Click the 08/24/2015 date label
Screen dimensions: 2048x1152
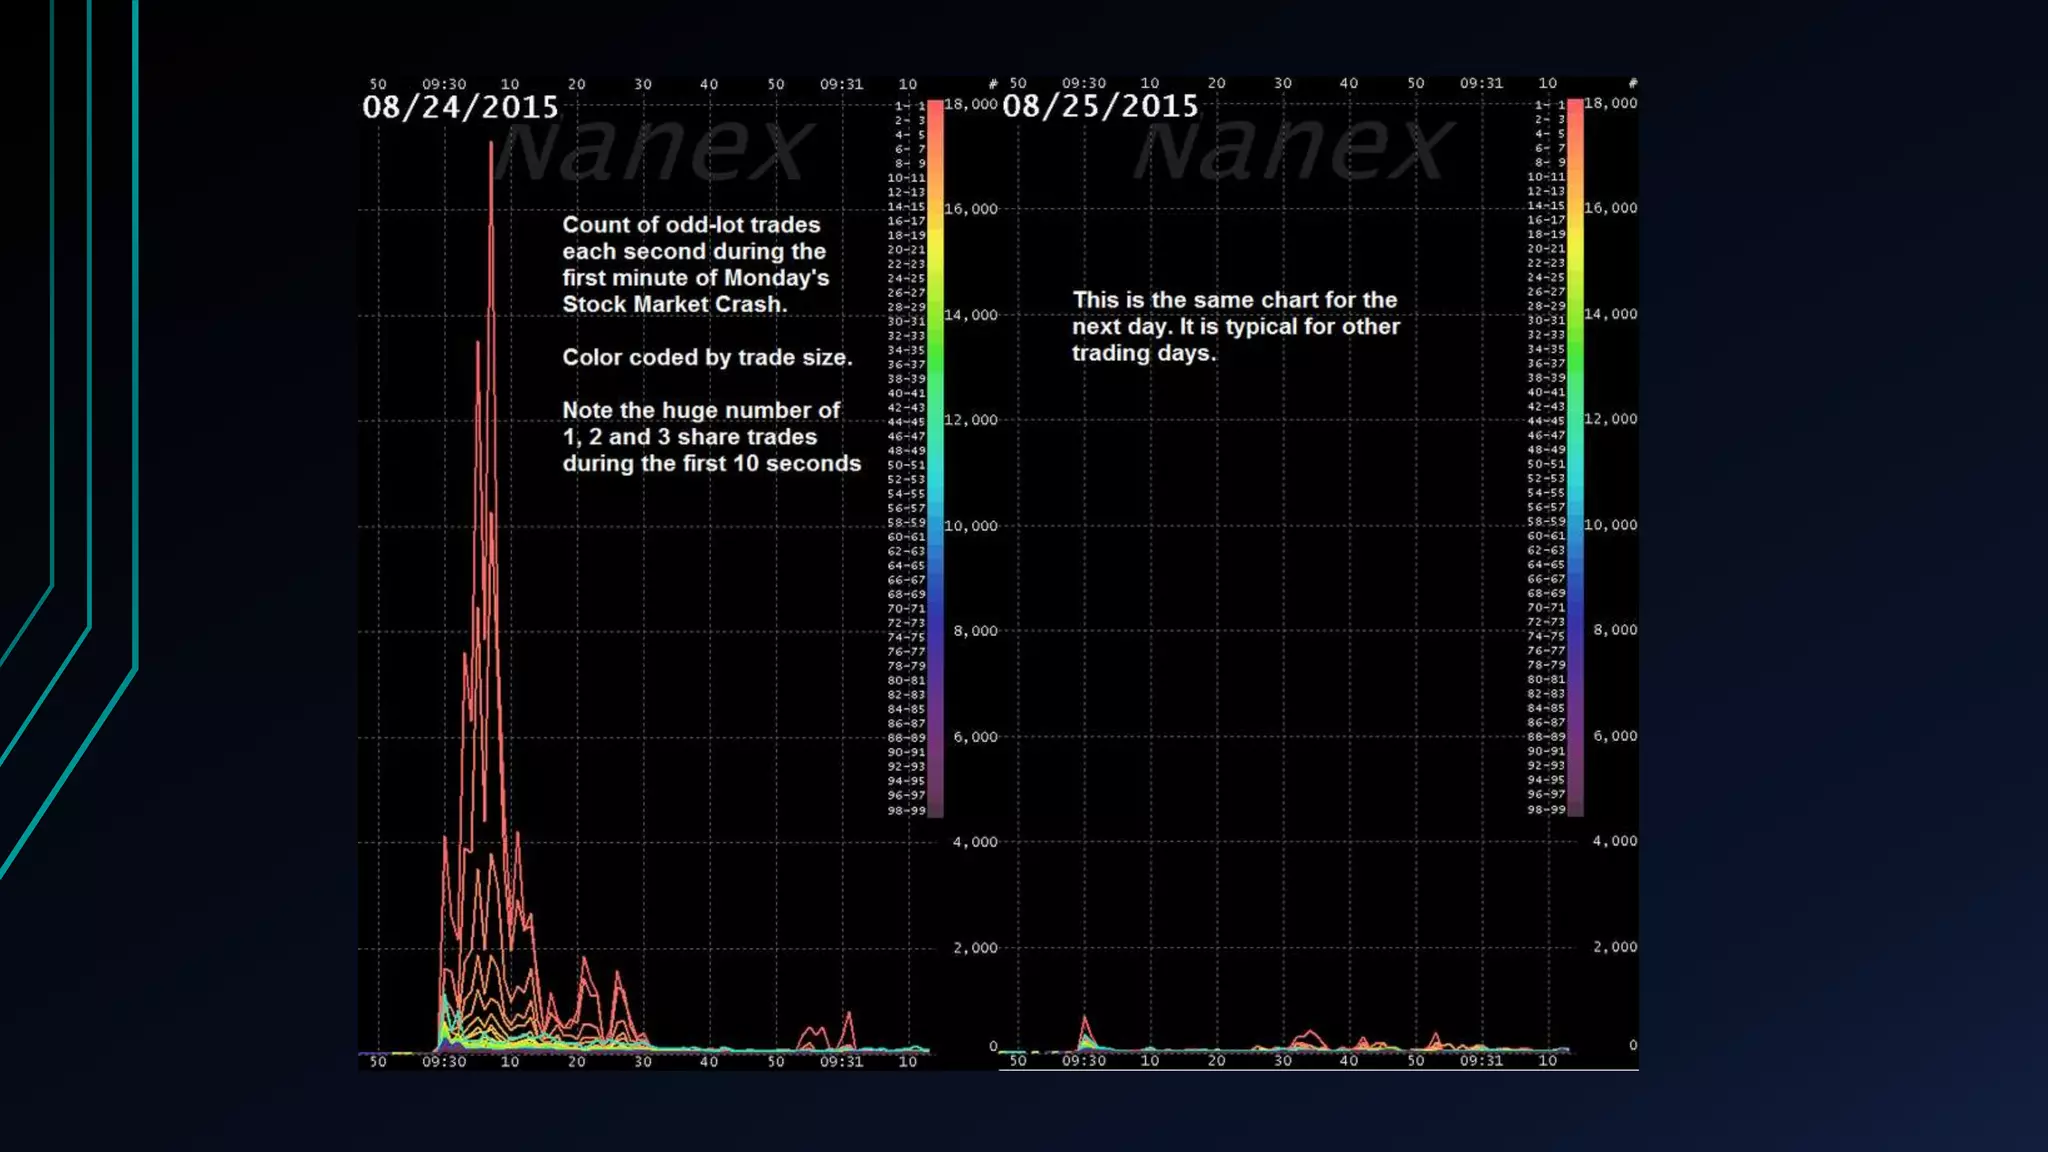(460, 107)
